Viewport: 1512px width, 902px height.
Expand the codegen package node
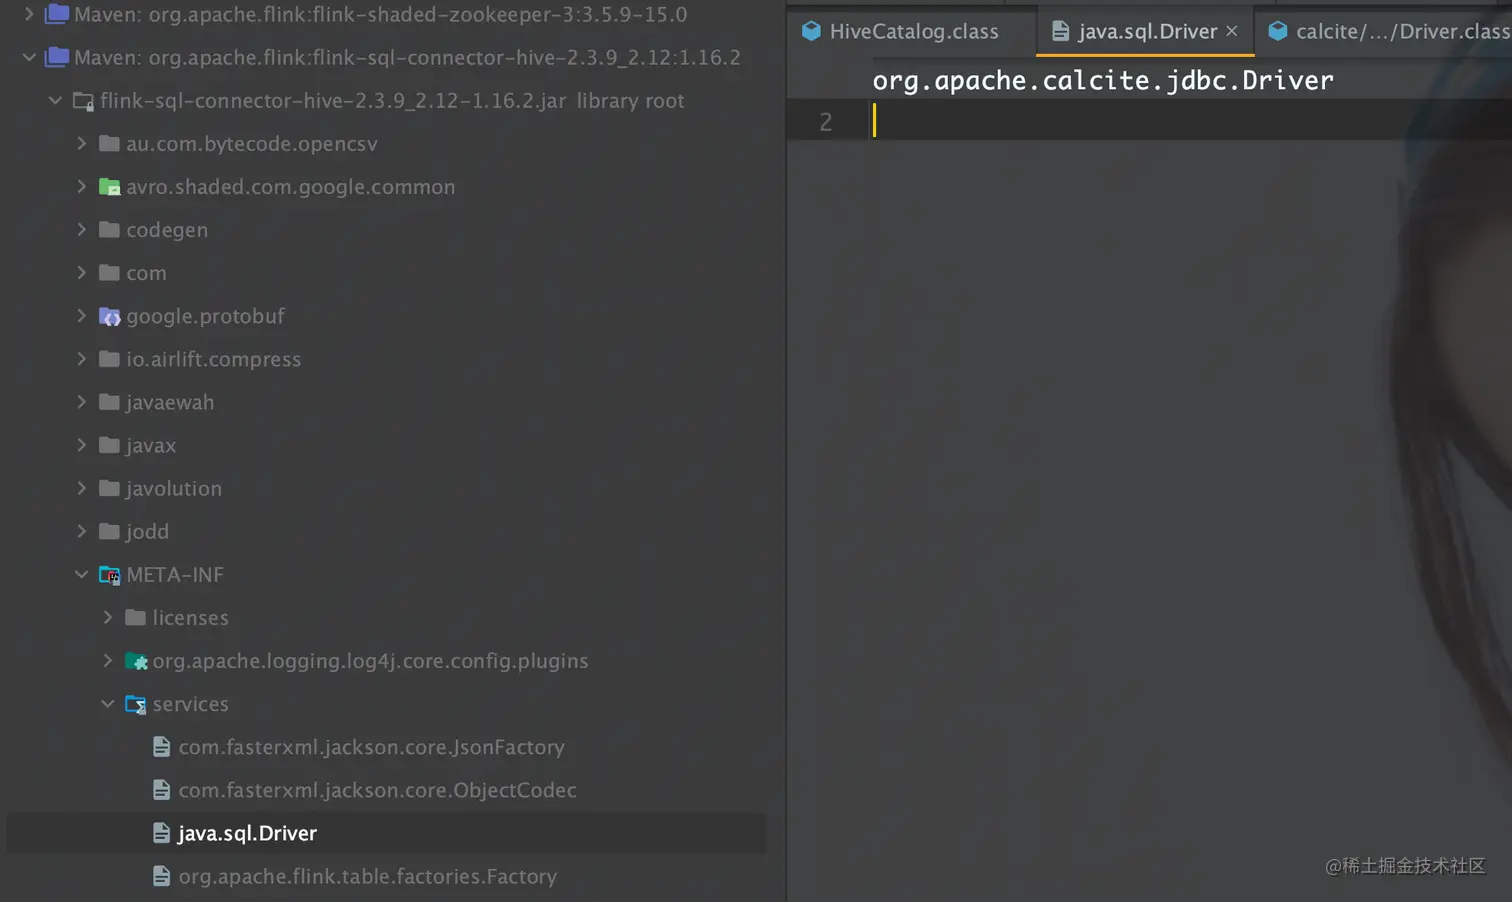(82, 229)
